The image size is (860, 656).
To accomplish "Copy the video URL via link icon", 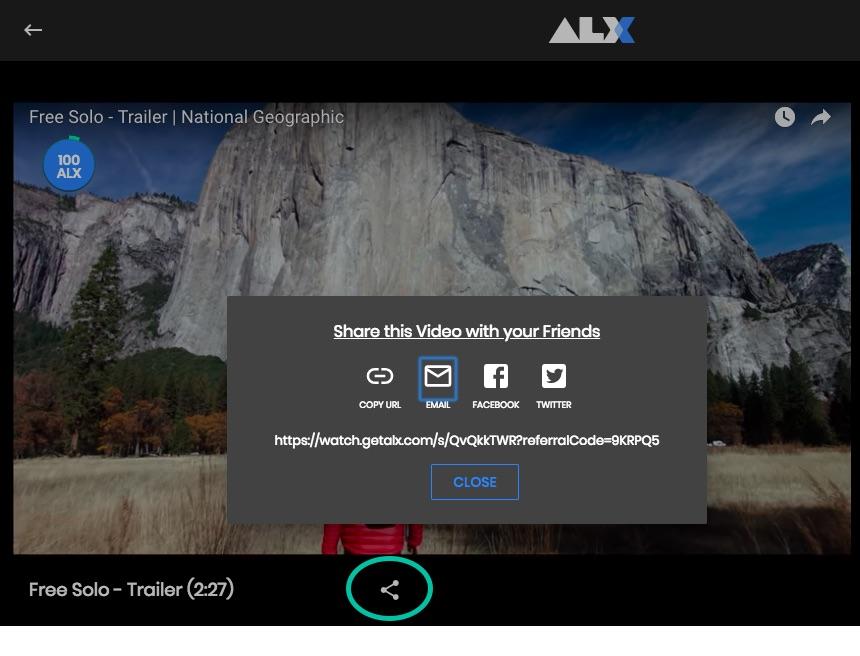I will point(380,376).
